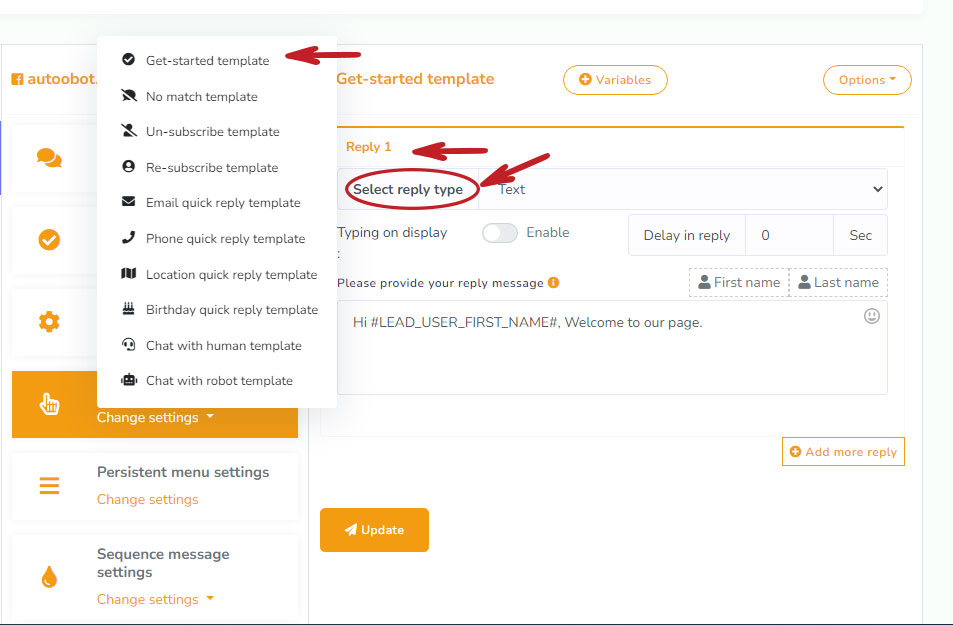Choose No match template from the menu
Image resolution: width=953 pixels, height=625 pixels.
201,97
